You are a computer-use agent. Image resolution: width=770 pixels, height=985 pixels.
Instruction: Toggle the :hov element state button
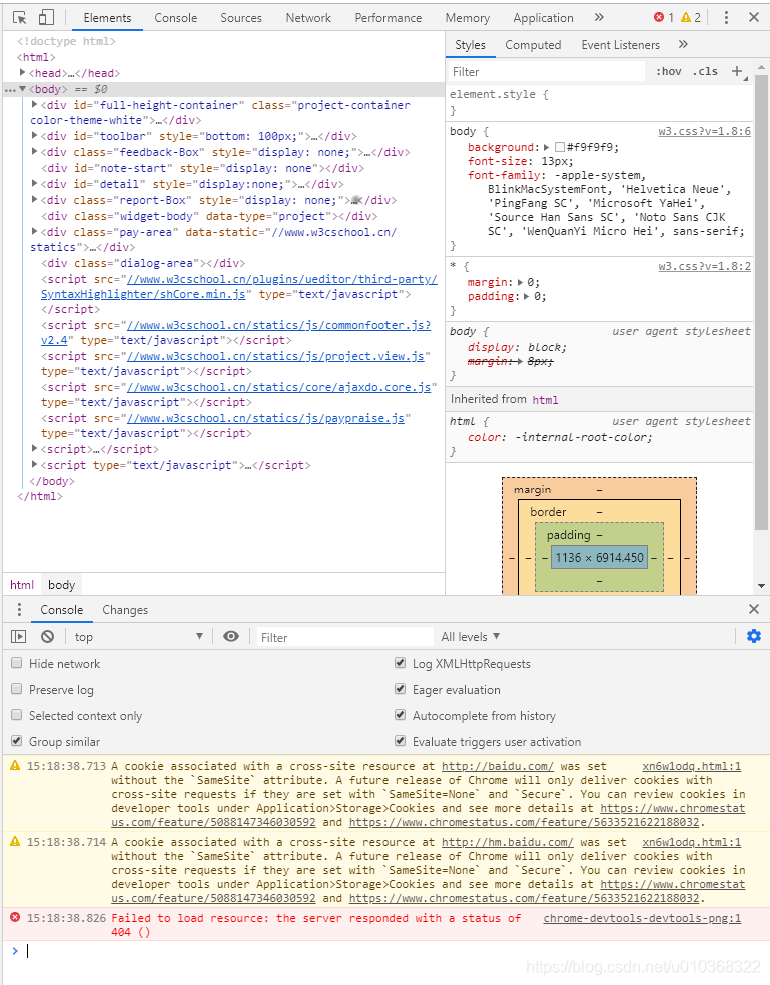pyautogui.click(x=669, y=71)
